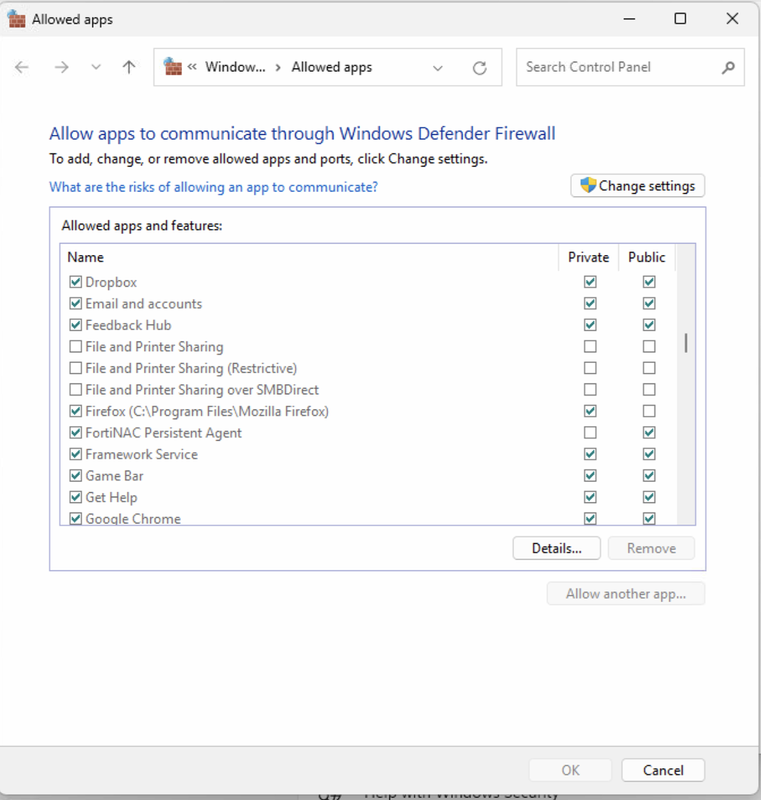The height and width of the screenshot is (800, 761).
Task: Toggle the Game Bar name checkbox
Action: pyautogui.click(x=75, y=476)
